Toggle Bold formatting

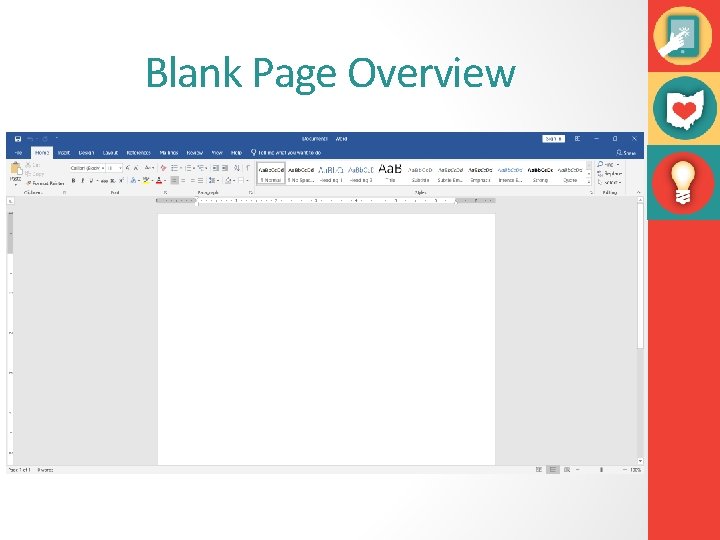point(73,180)
